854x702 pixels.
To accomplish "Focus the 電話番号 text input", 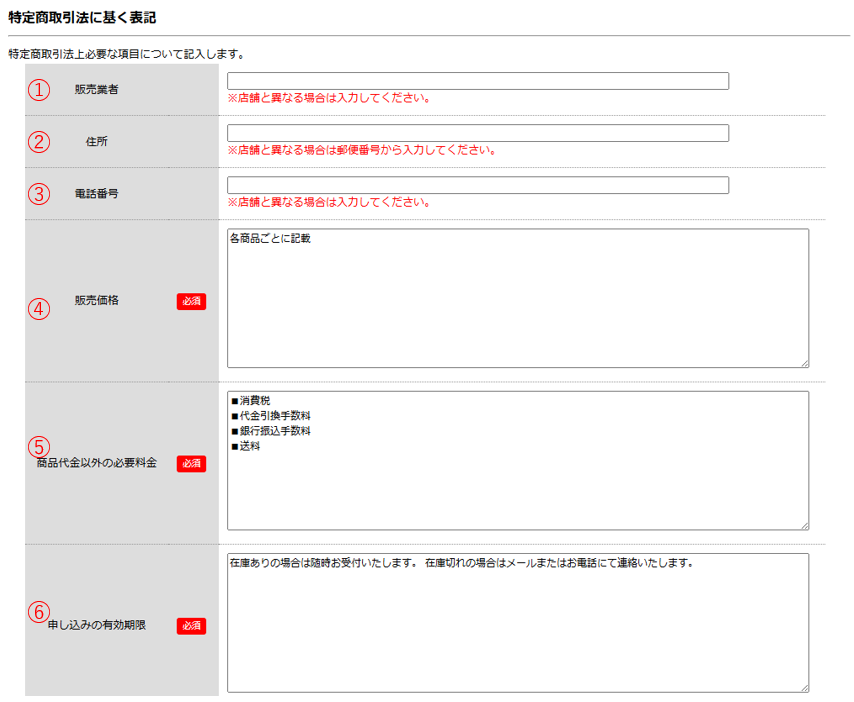I will pyautogui.click(x=477, y=185).
